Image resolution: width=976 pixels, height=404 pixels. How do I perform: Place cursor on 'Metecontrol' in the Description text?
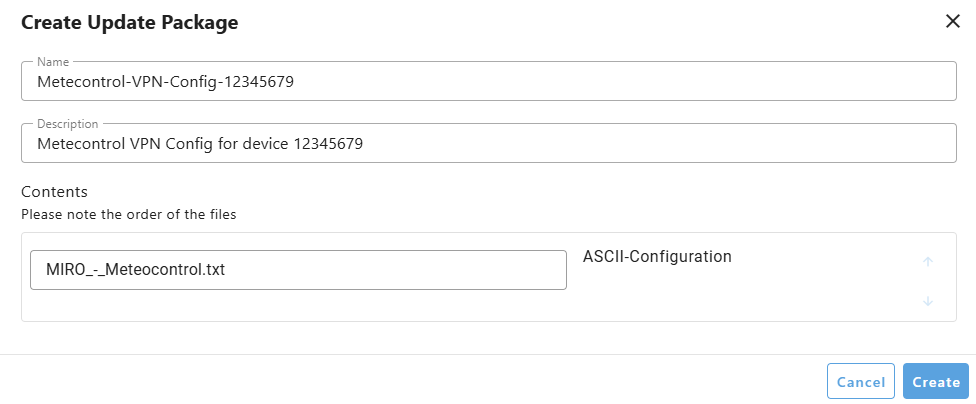pos(79,144)
